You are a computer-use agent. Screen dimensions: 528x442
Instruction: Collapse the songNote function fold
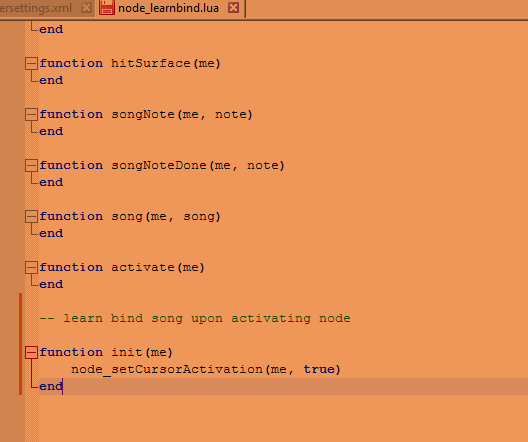pos(31,114)
